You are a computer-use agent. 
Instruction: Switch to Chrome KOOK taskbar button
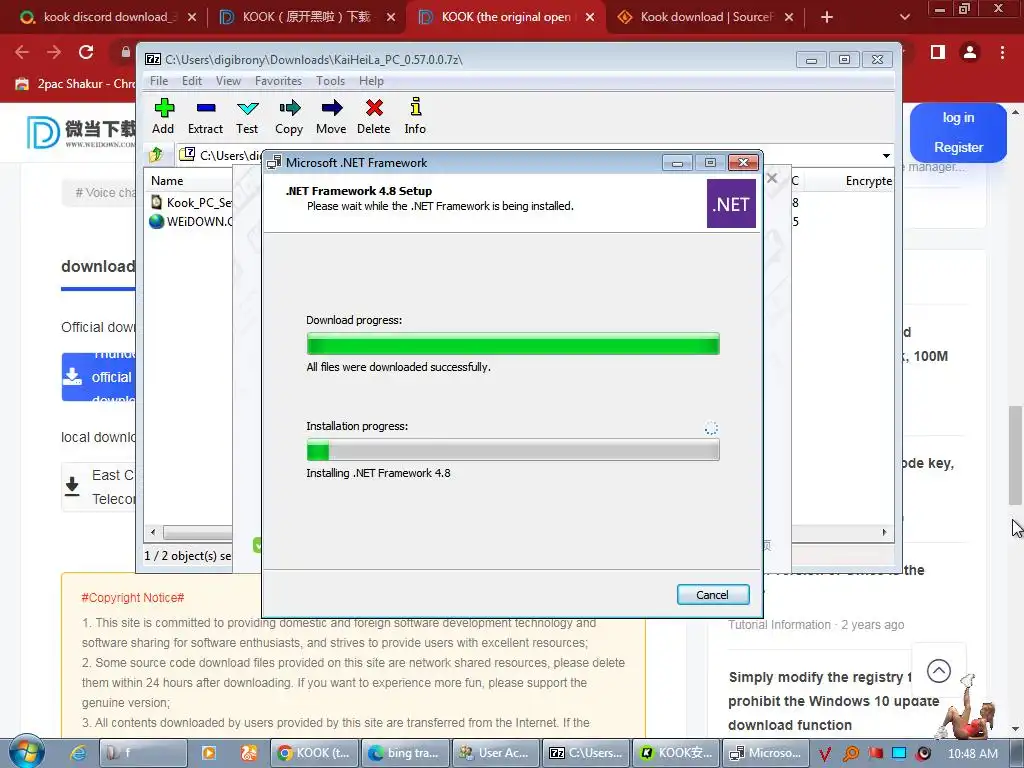(x=316, y=753)
